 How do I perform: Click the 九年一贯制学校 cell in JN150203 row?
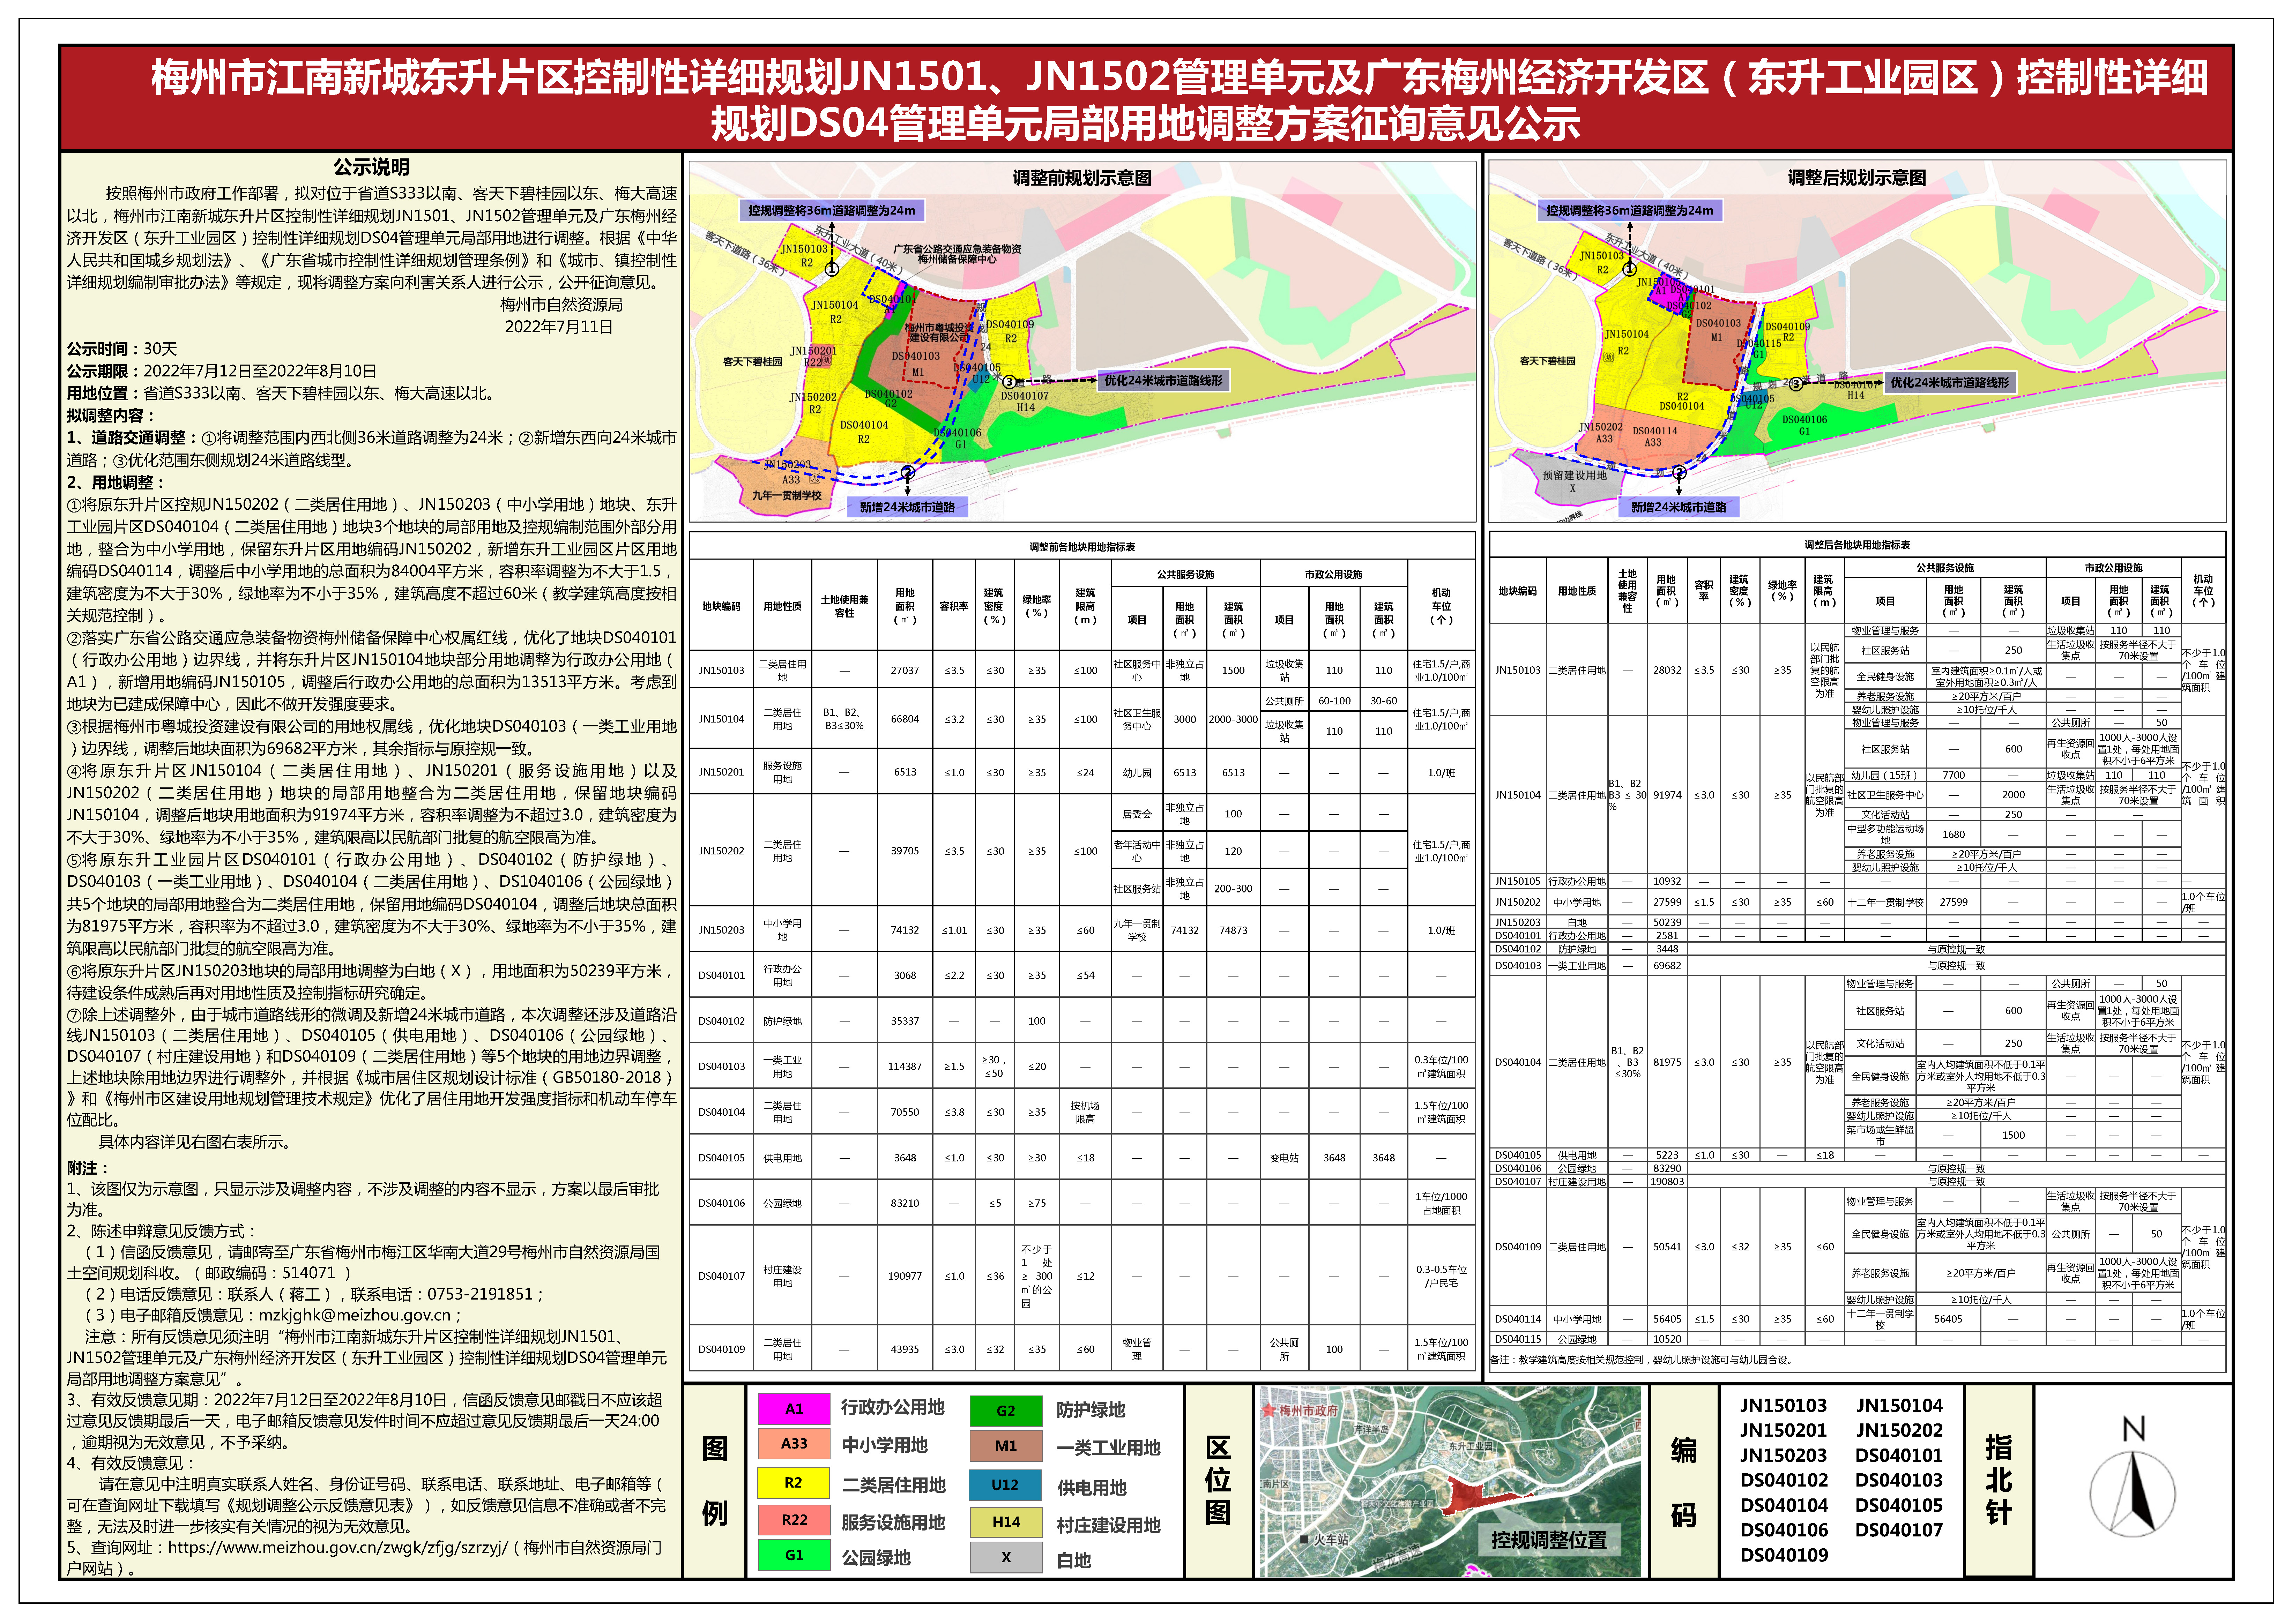pyautogui.click(x=1137, y=930)
